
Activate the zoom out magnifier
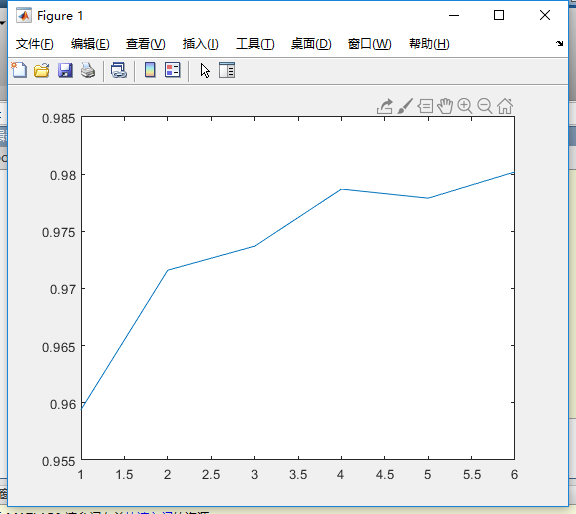[485, 106]
